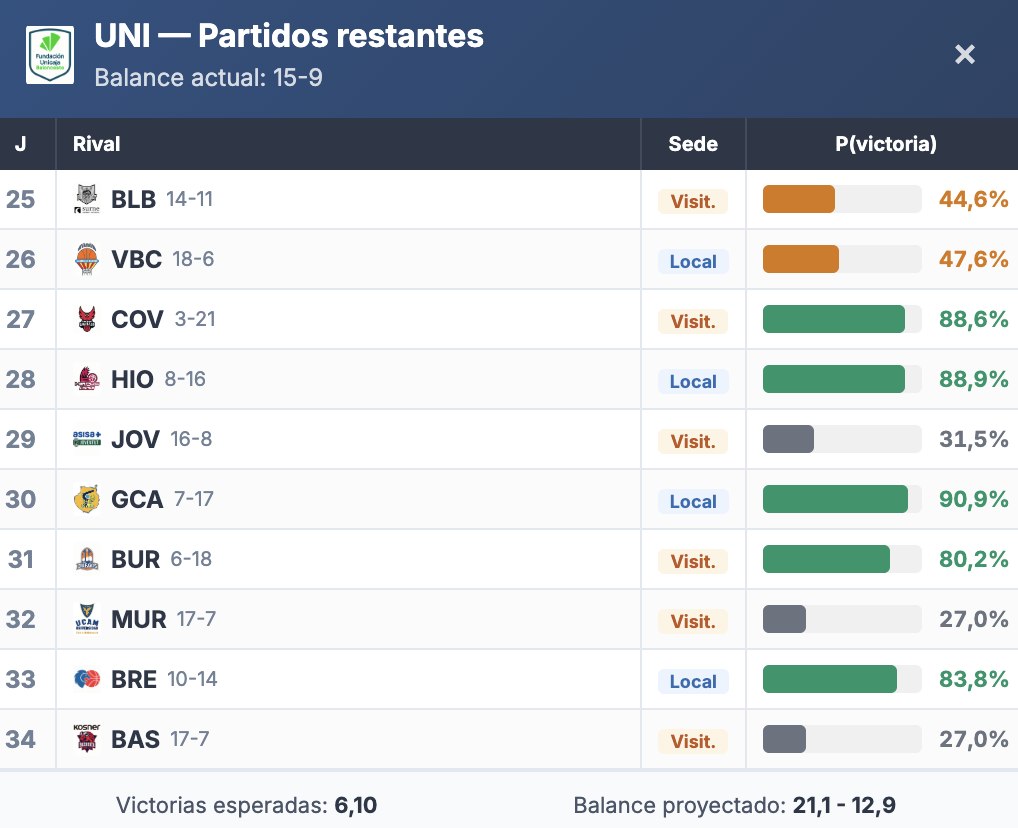
Task: Click the Local badge in VBC row
Action: click(x=693, y=261)
